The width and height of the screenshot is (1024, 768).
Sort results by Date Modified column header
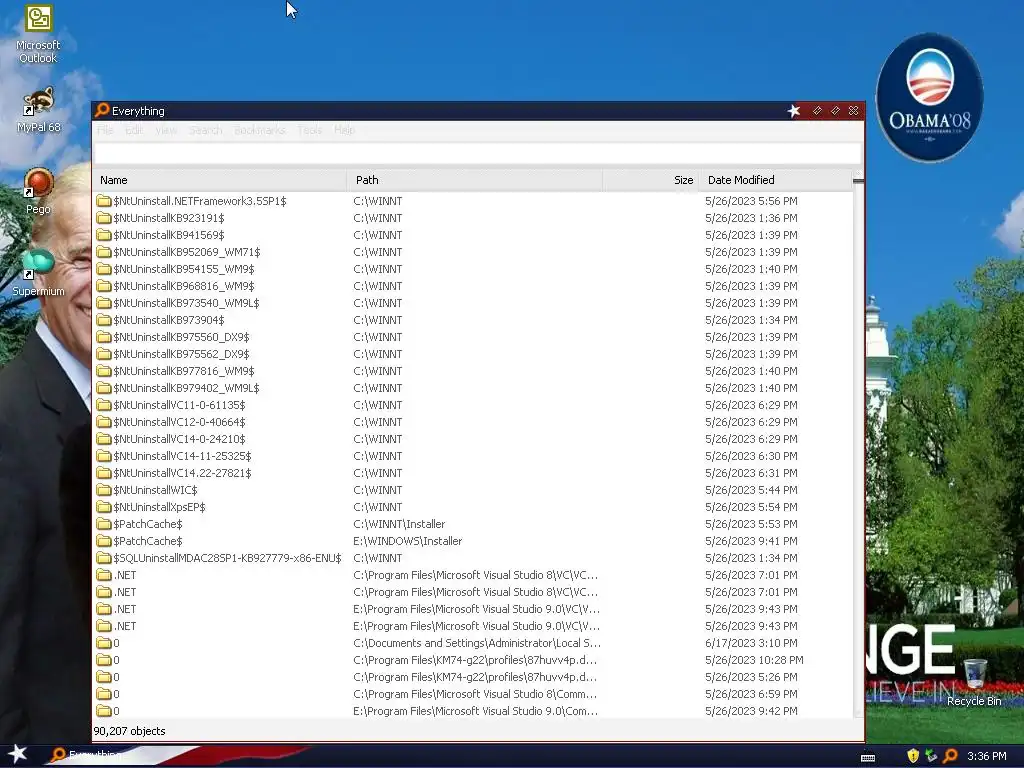[775, 180]
